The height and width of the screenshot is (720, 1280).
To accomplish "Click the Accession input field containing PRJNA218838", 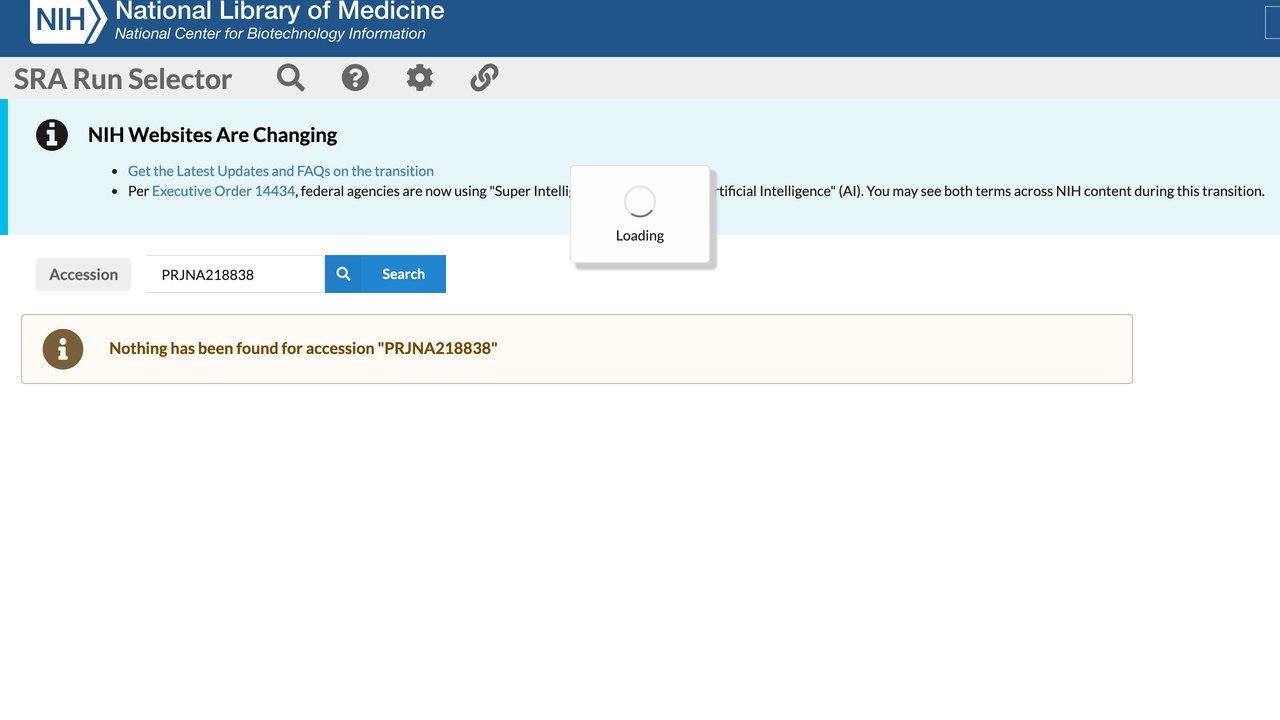I will (x=235, y=274).
